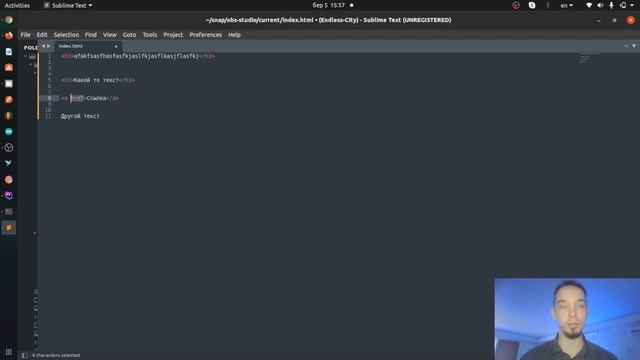Viewport: 640px width, 360px height.
Task: Click the new tab plus button
Action: (x=626, y=46)
